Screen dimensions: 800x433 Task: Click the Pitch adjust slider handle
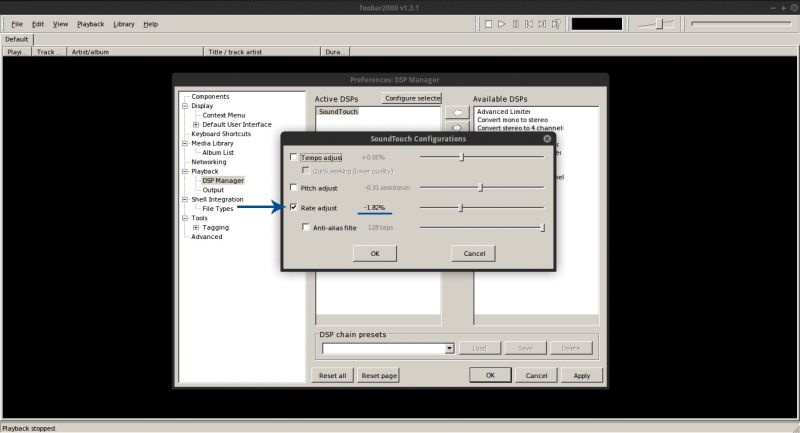(x=481, y=187)
